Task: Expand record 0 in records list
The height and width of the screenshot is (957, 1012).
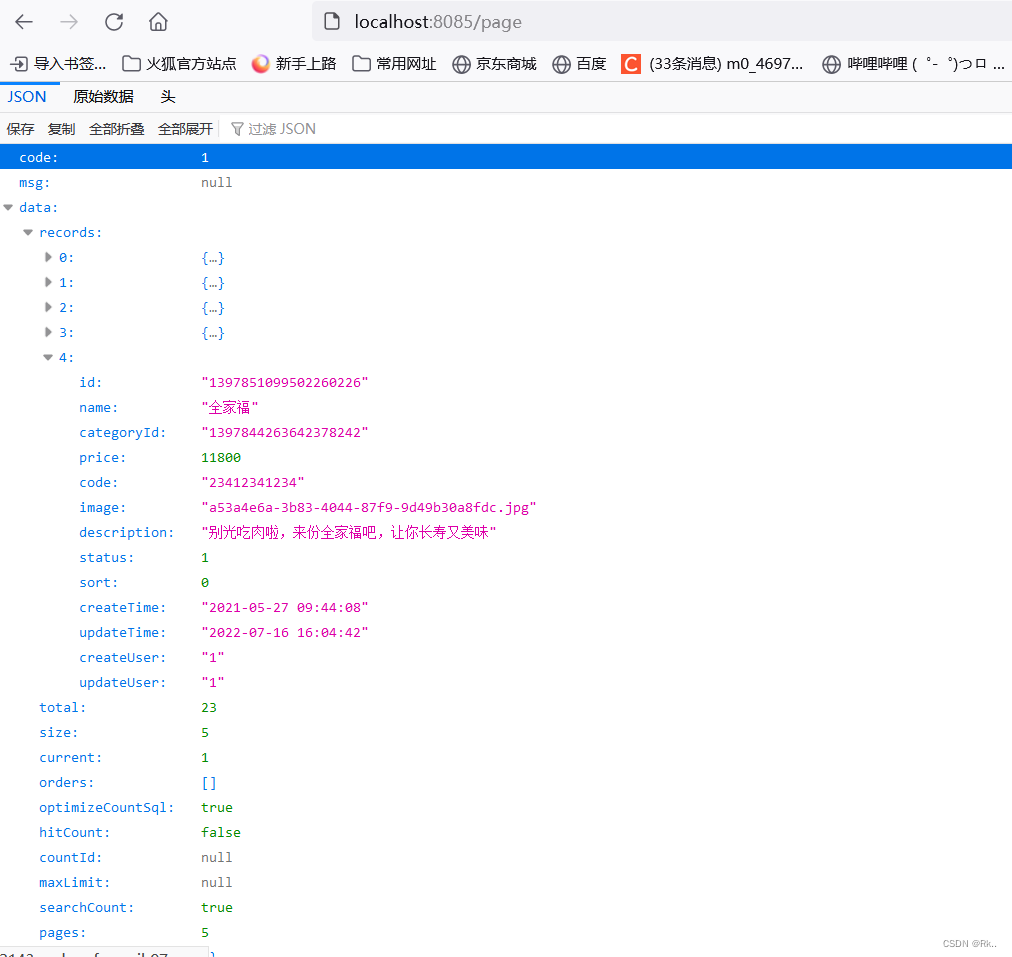Action: 49,257
